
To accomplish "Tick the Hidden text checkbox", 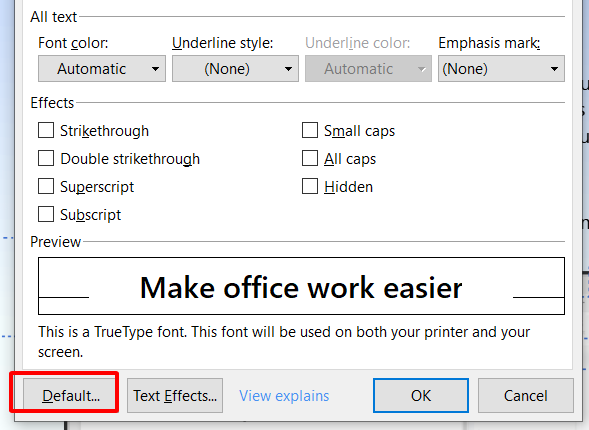I will [310, 186].
